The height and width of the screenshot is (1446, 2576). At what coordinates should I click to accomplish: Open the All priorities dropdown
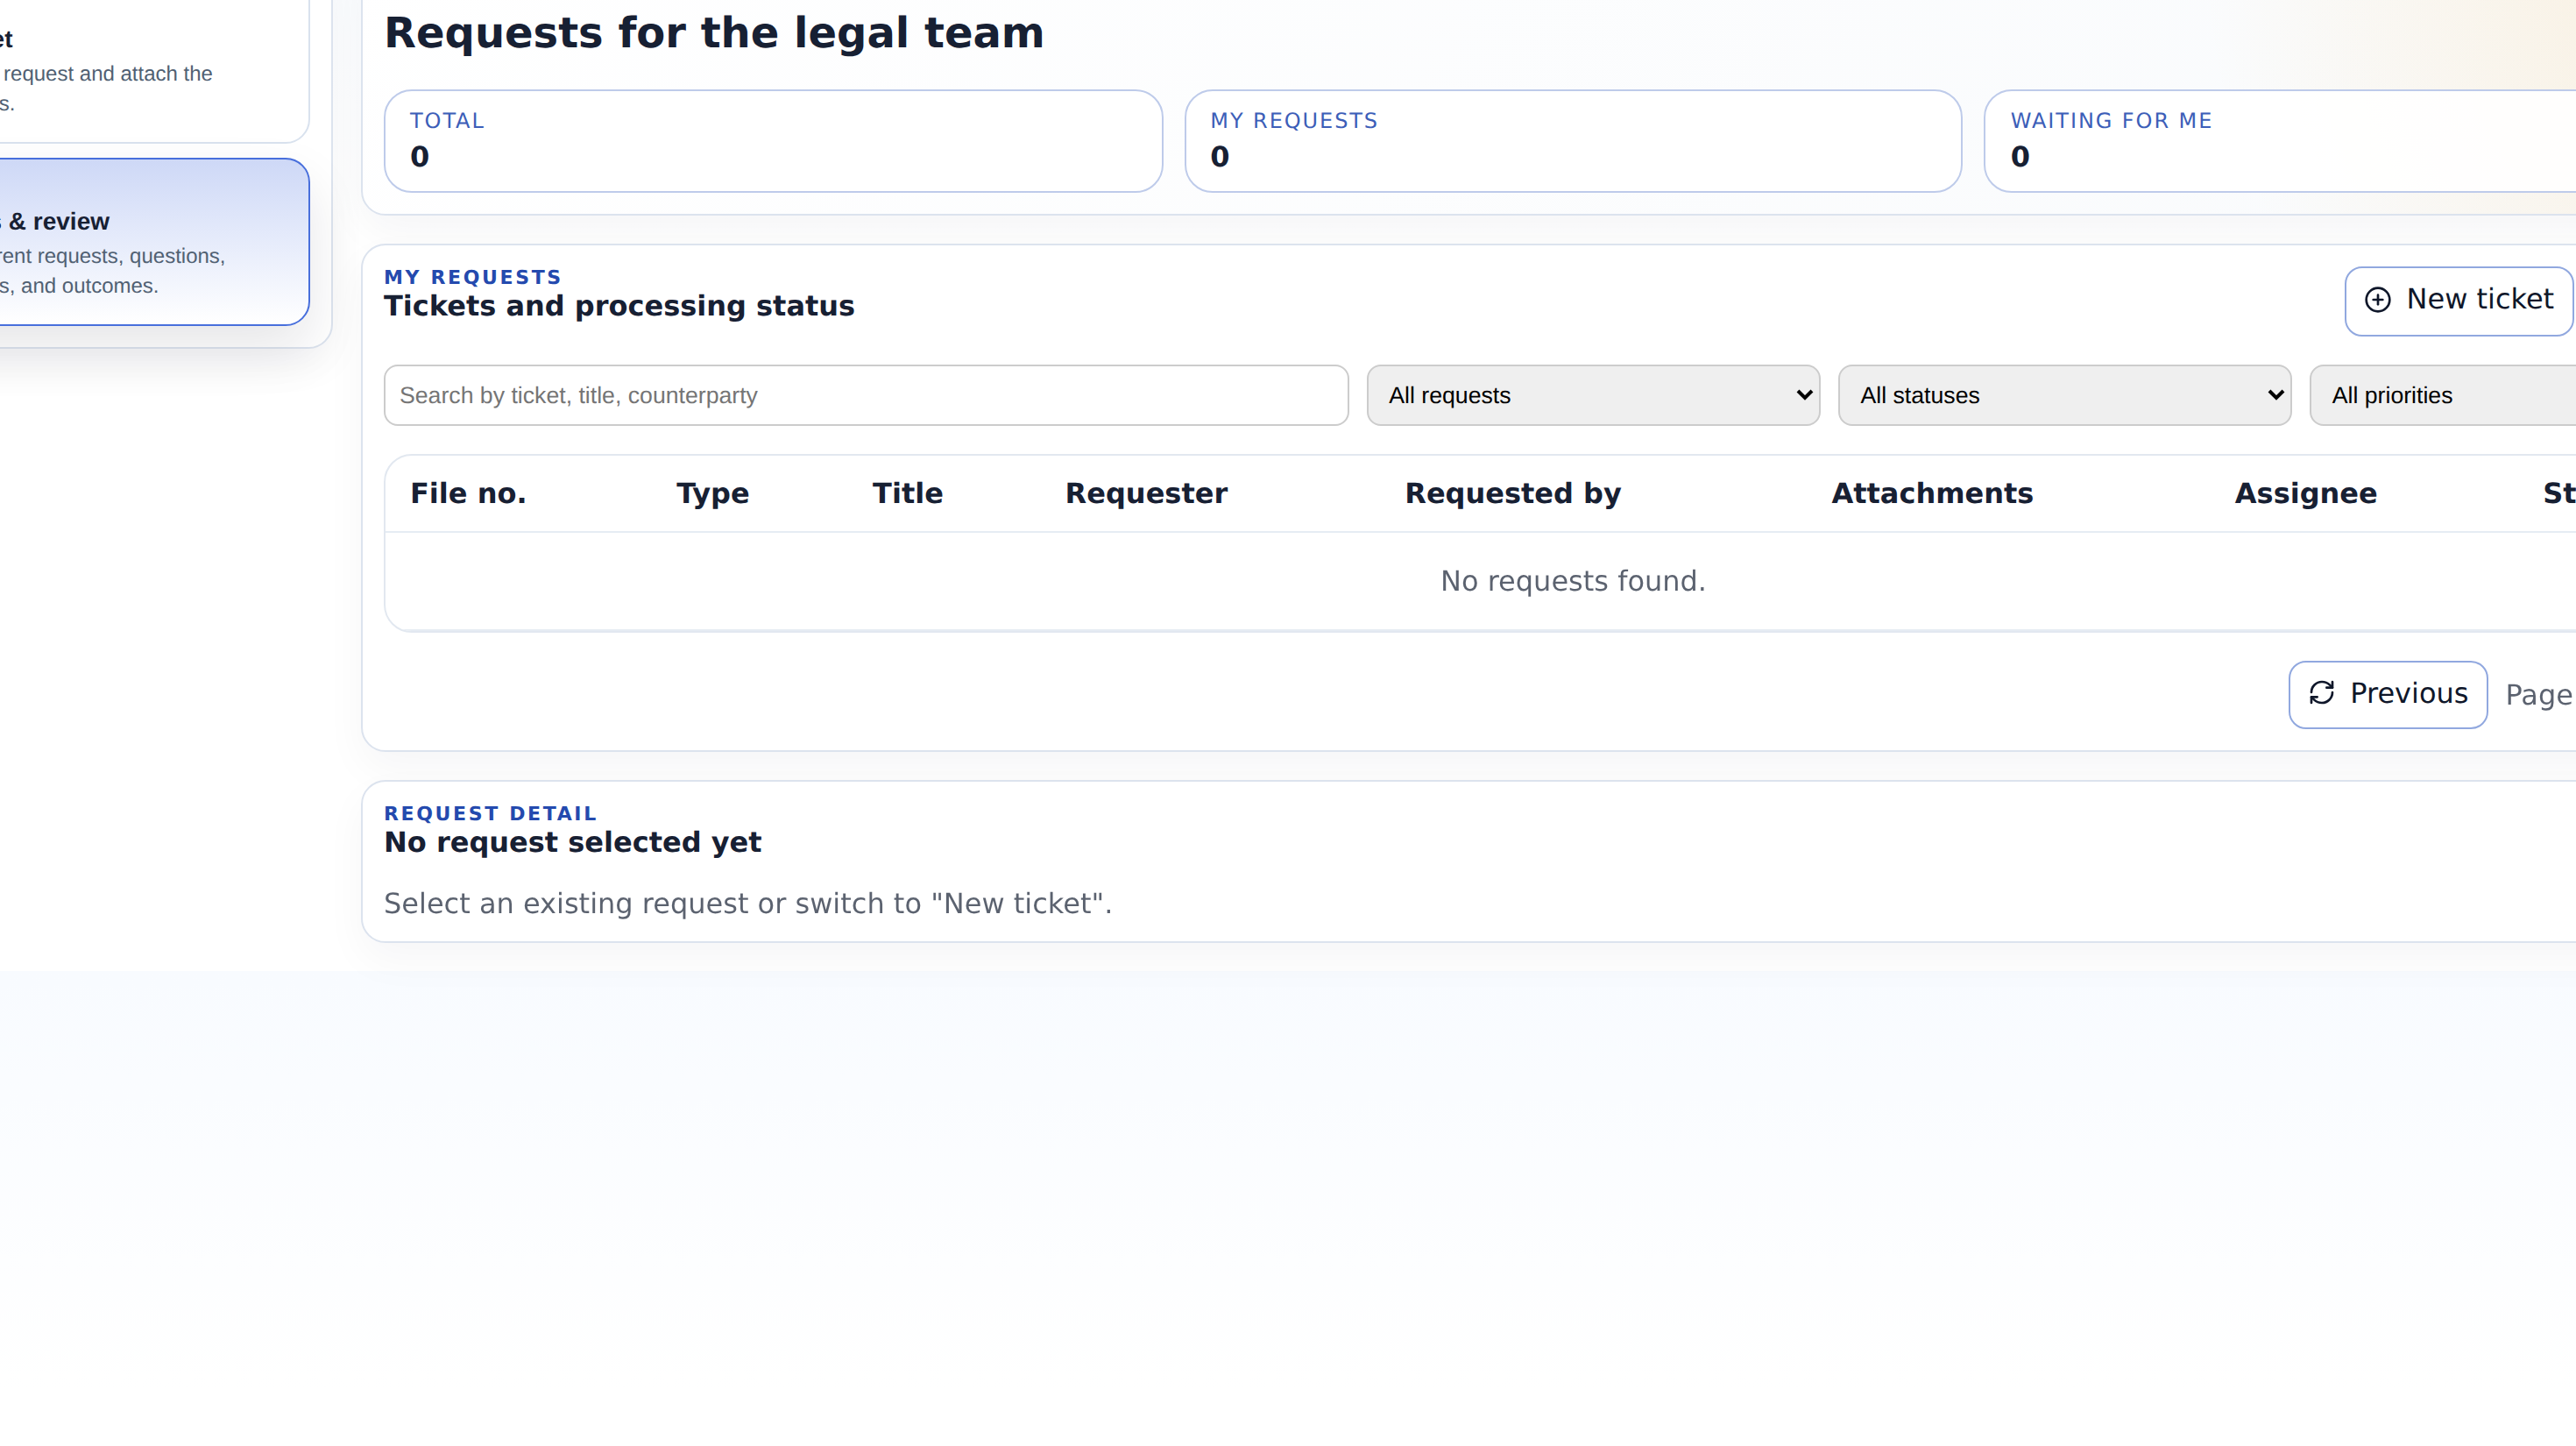(x=2443, y=395)
